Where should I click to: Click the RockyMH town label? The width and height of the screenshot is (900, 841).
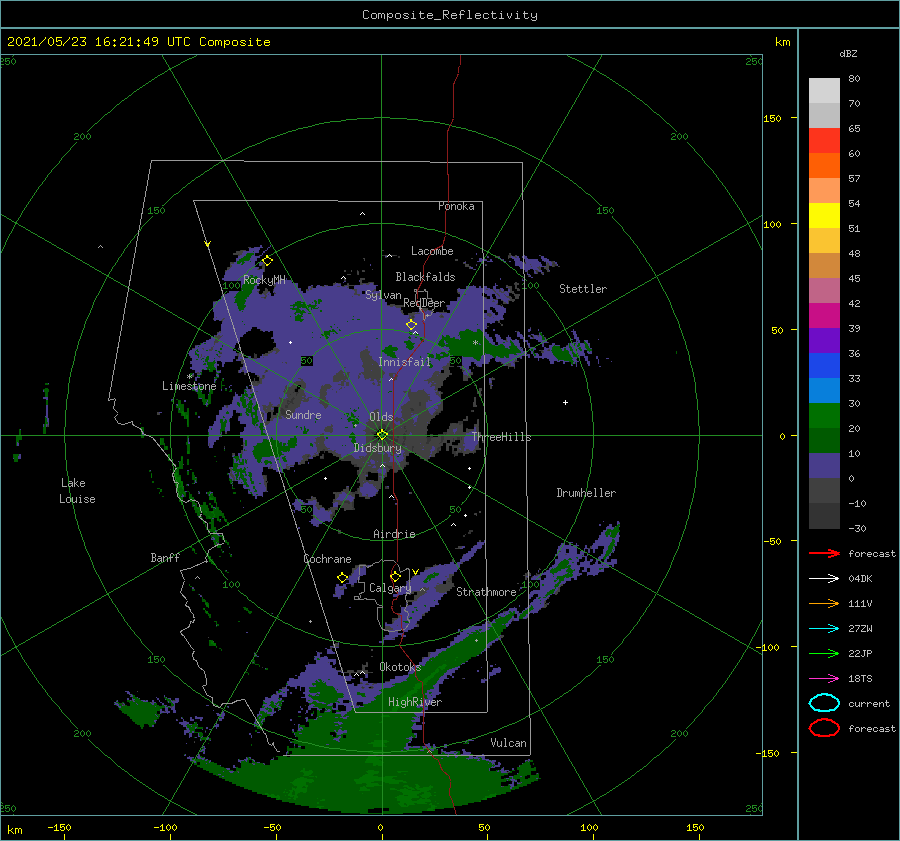(x=264, y=280)
